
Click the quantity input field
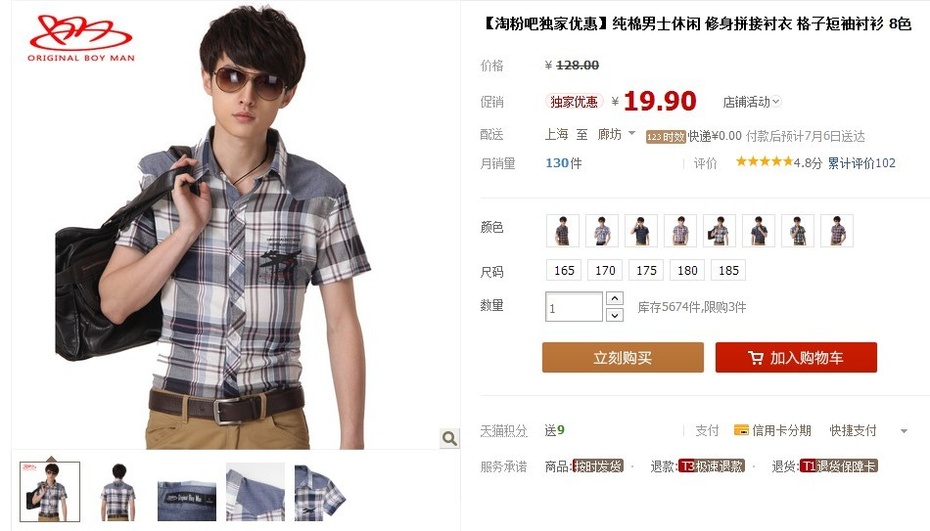(x=574, y=307)
